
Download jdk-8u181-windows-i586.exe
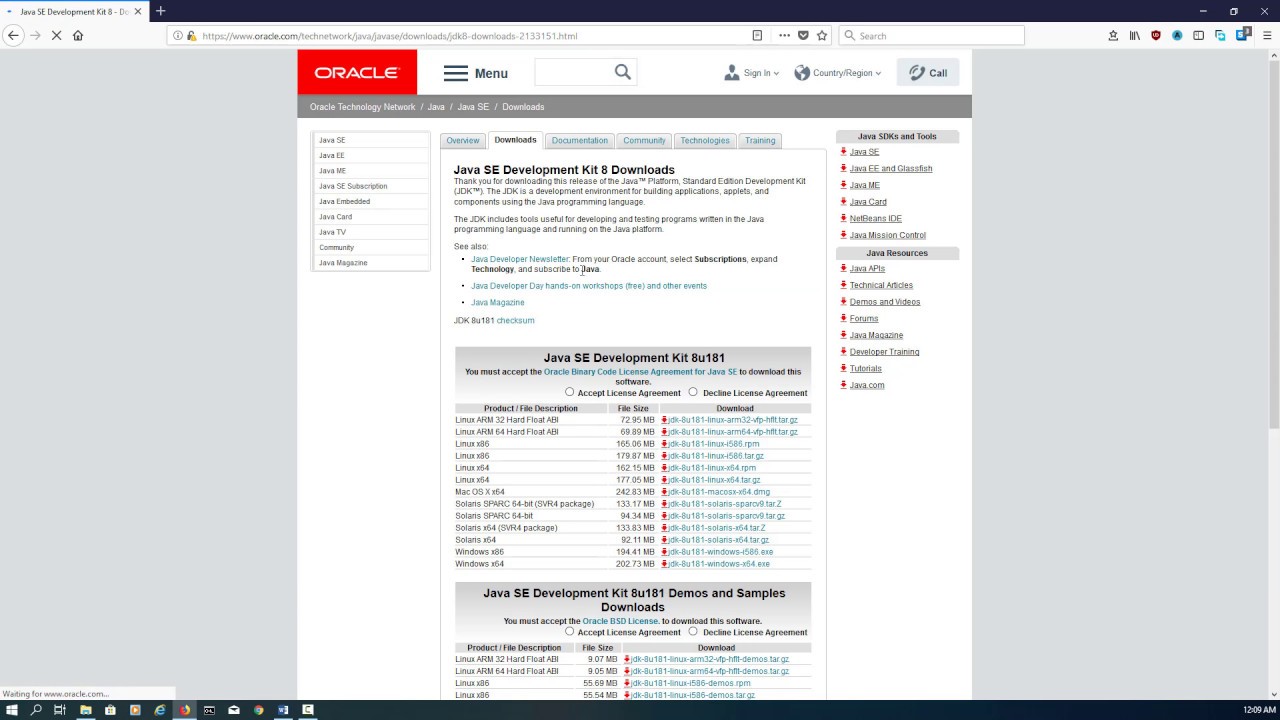tap(720, 552)
